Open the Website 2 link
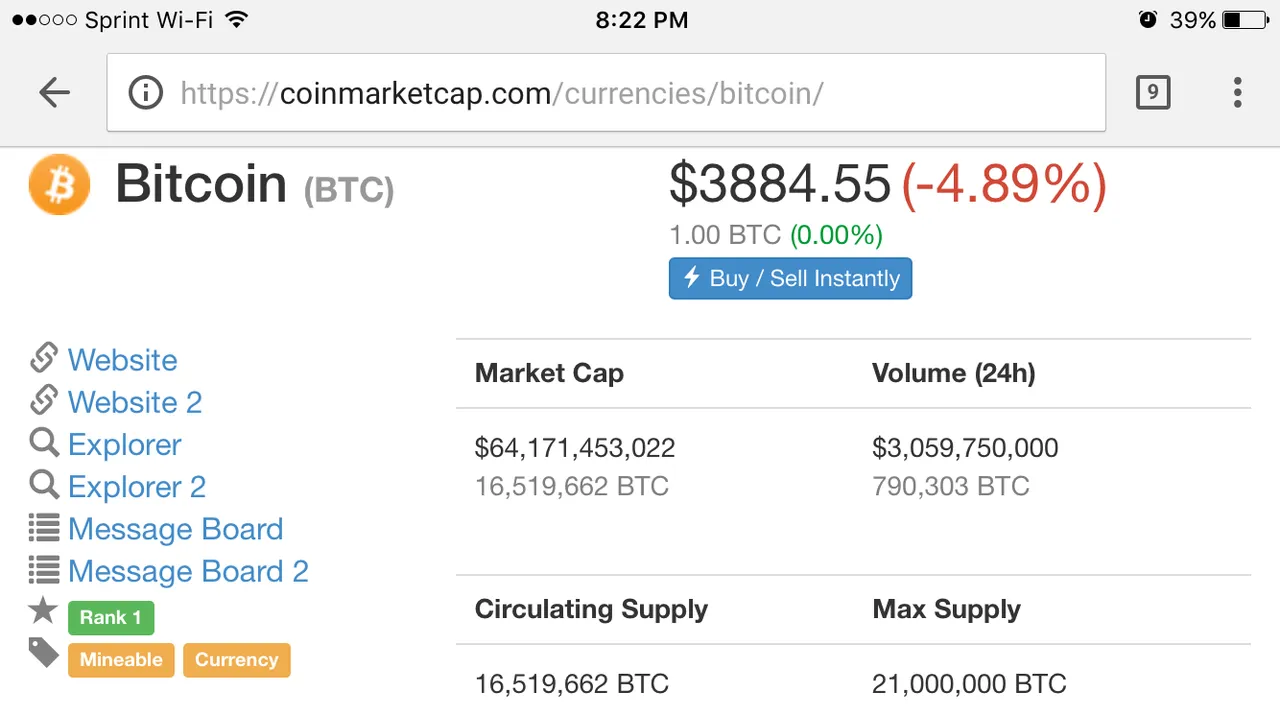Image resolution: width=1280 pixels, height=720 pixels. tap(135, 402)
